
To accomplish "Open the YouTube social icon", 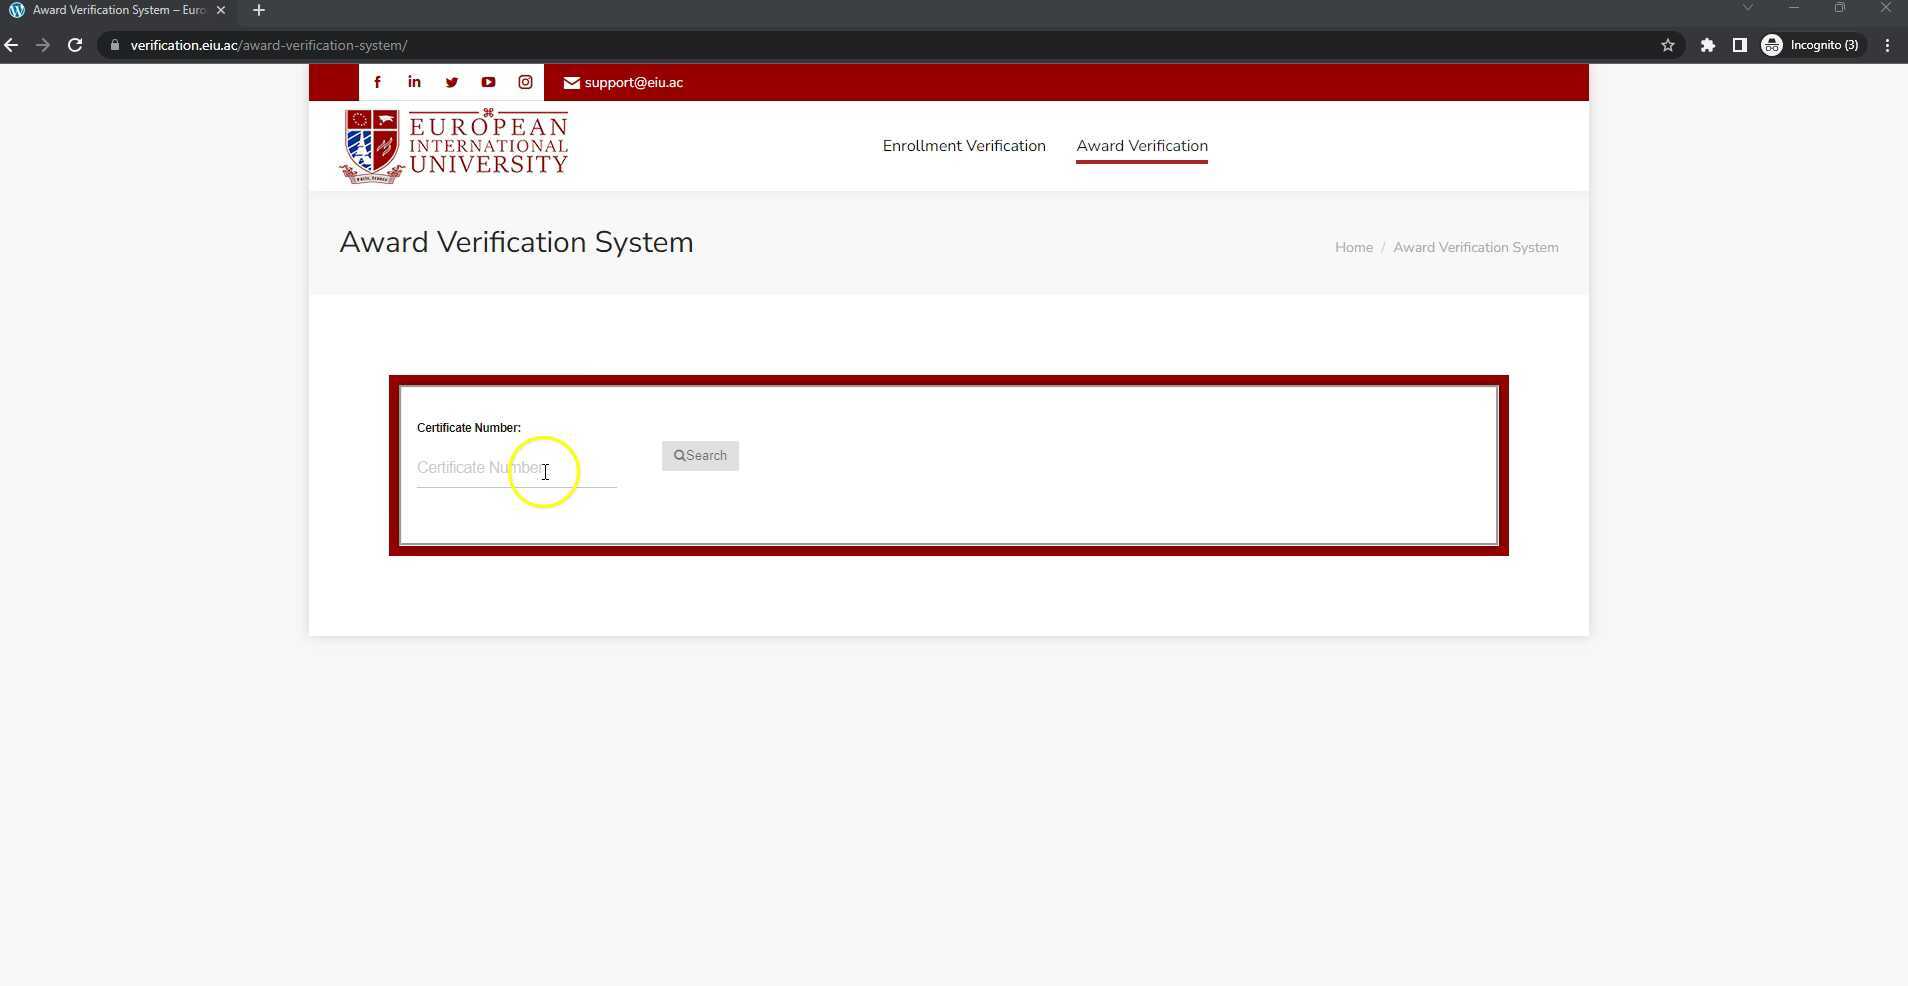I will pyautogui.click(x=488, y=82).
